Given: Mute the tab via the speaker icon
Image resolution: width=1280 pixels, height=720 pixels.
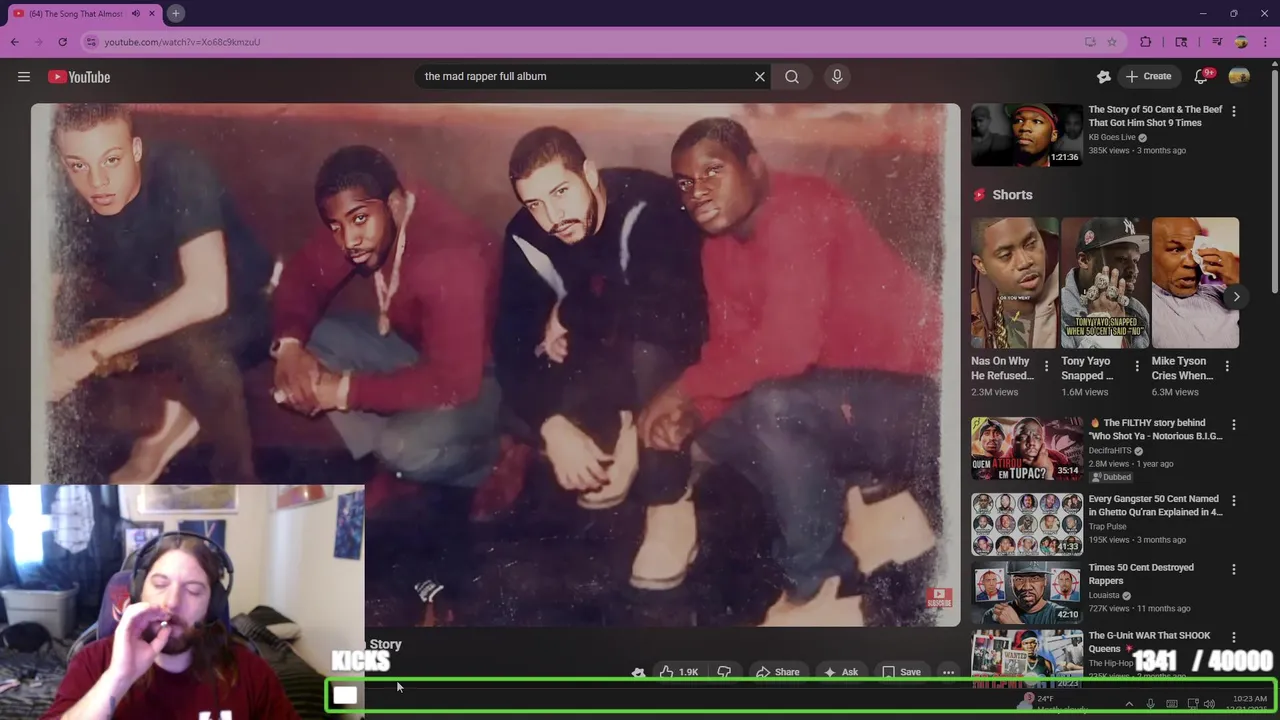Looking at the screenshot, I should (136, 14).
